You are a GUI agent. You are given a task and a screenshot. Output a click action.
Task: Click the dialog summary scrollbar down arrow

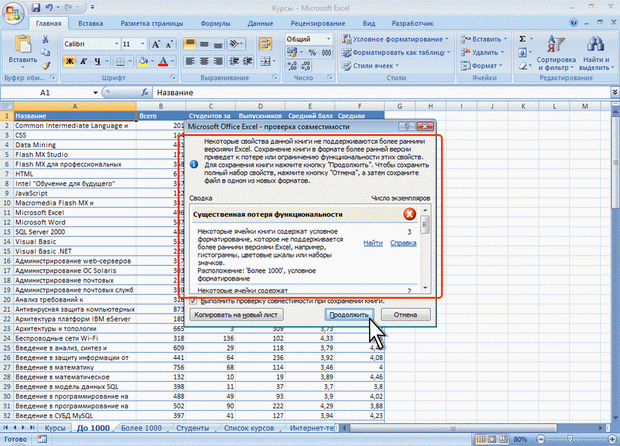(425, 287)
